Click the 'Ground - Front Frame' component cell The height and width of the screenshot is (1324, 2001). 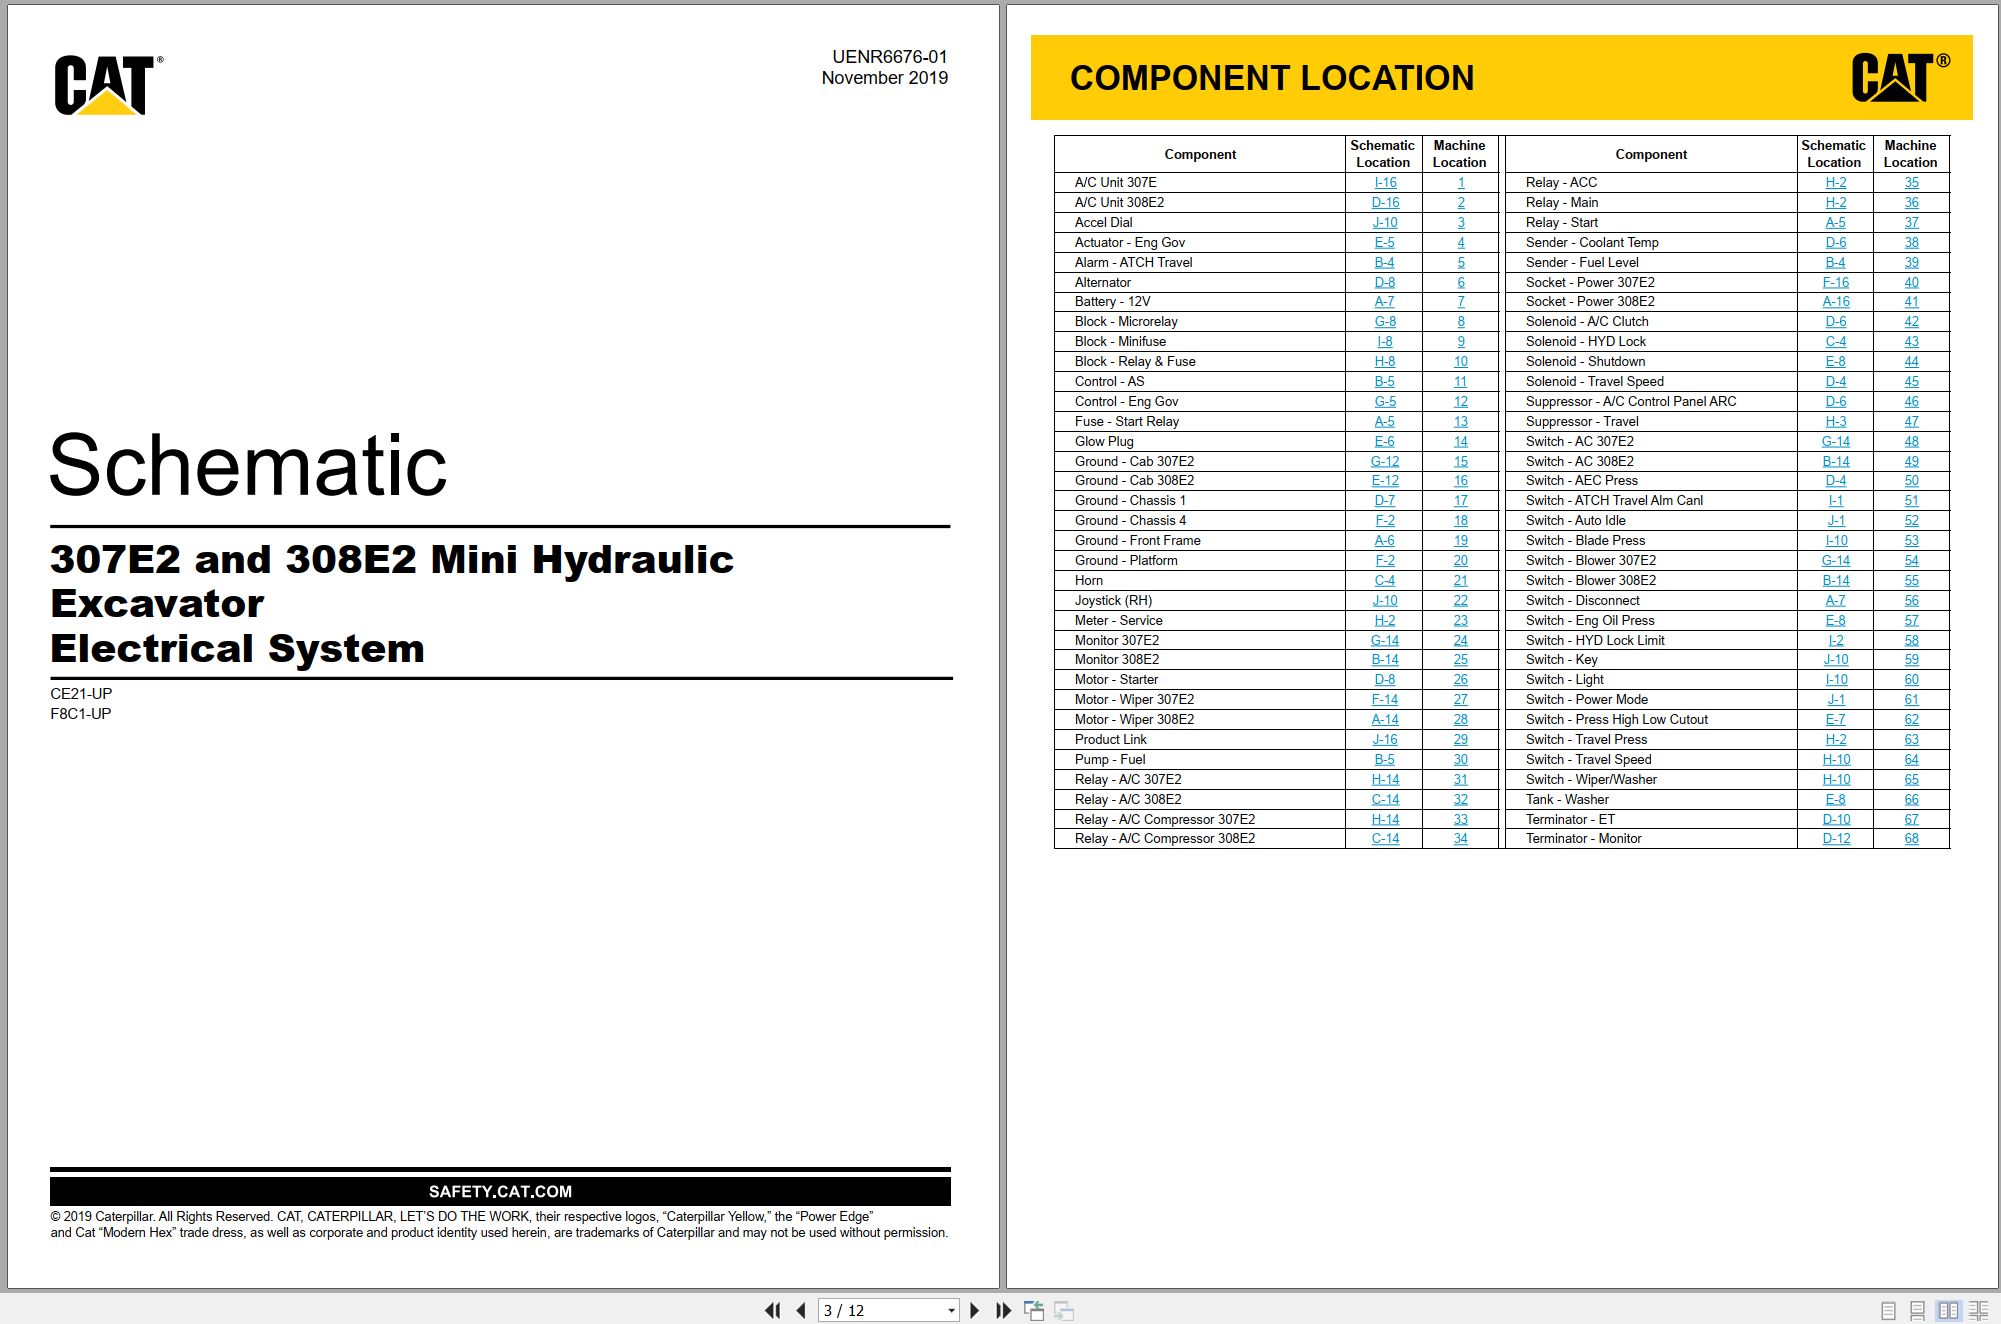point(1199,540)
